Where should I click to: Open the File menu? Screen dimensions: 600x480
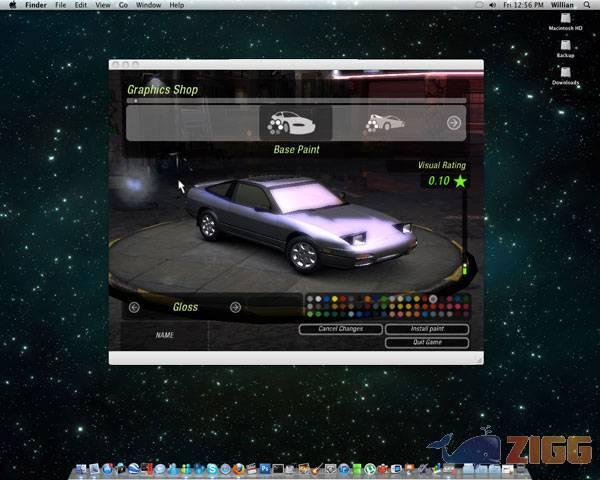[60, 5]
